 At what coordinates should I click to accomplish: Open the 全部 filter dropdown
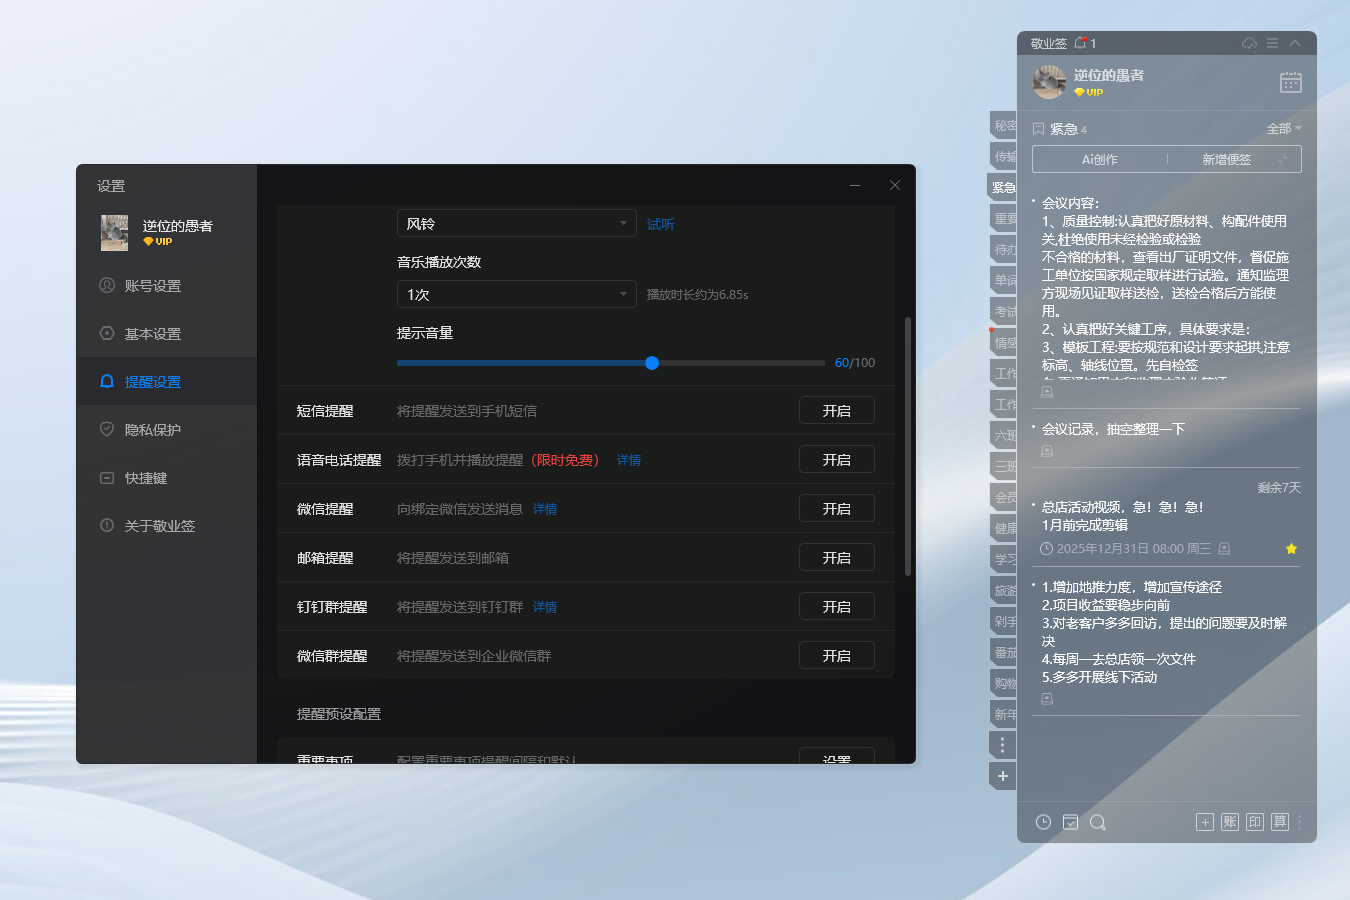(x=1283, y=128)
